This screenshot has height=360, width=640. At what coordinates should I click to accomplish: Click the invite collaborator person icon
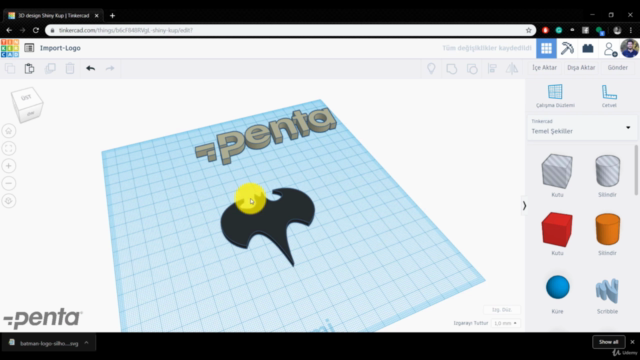(609, 49)
